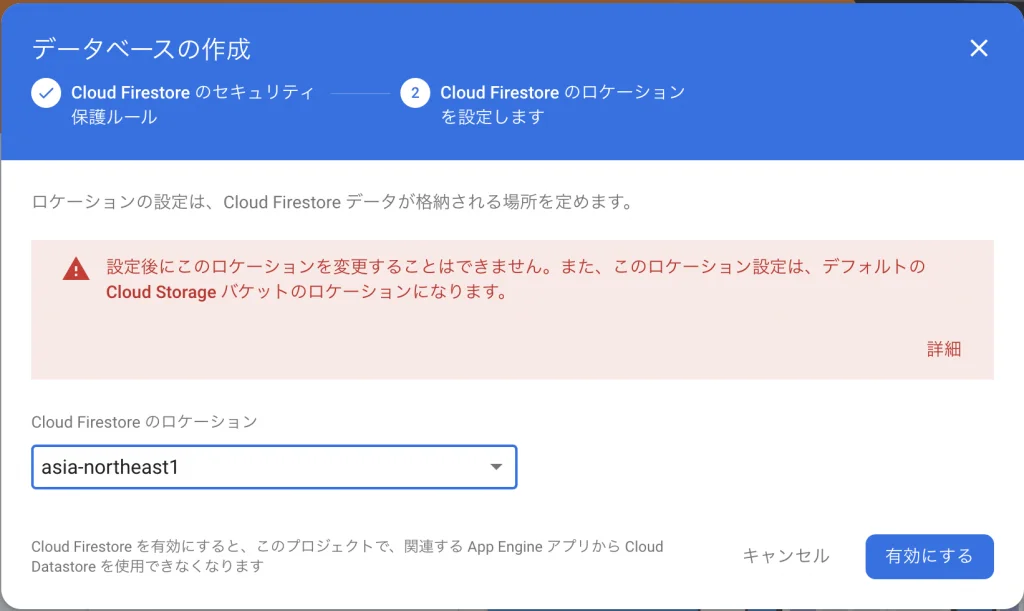Click the Cloud Firestore のロケーション field label
Screen dimensions: 1024x611
pyautogui.click(x=144, y=422)
